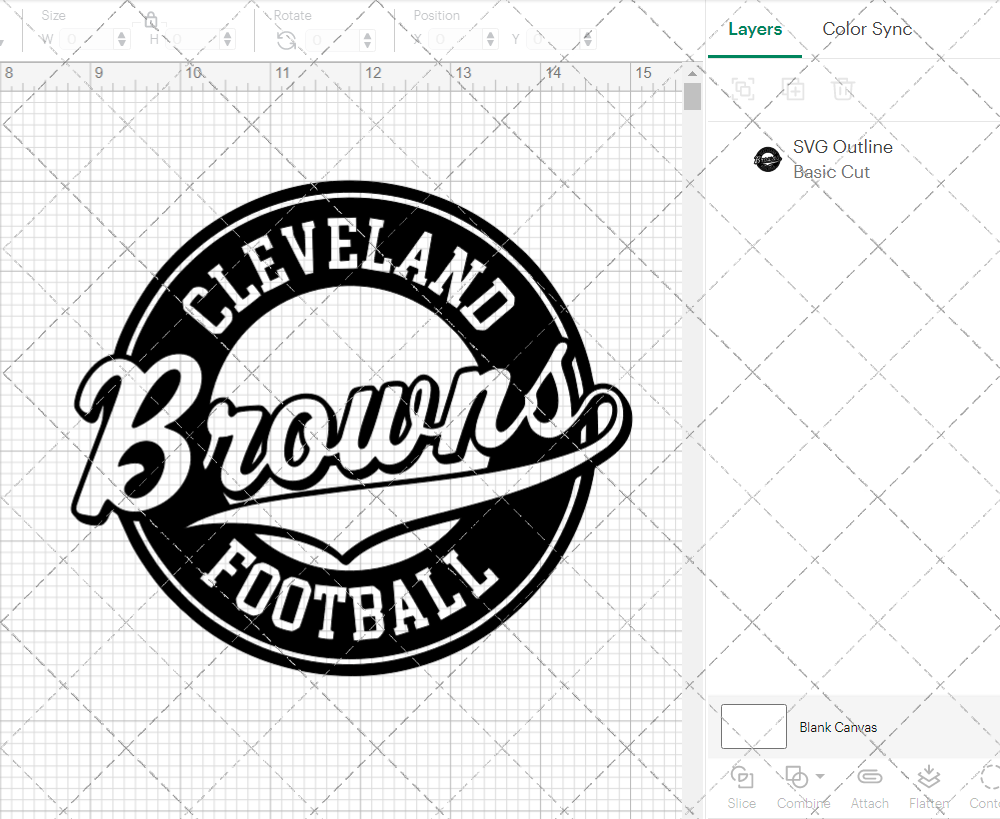The height and width of the screenshot is (819, 1000).
Task: Expand the Combine dropdown arrow
Action: point(820,776)
